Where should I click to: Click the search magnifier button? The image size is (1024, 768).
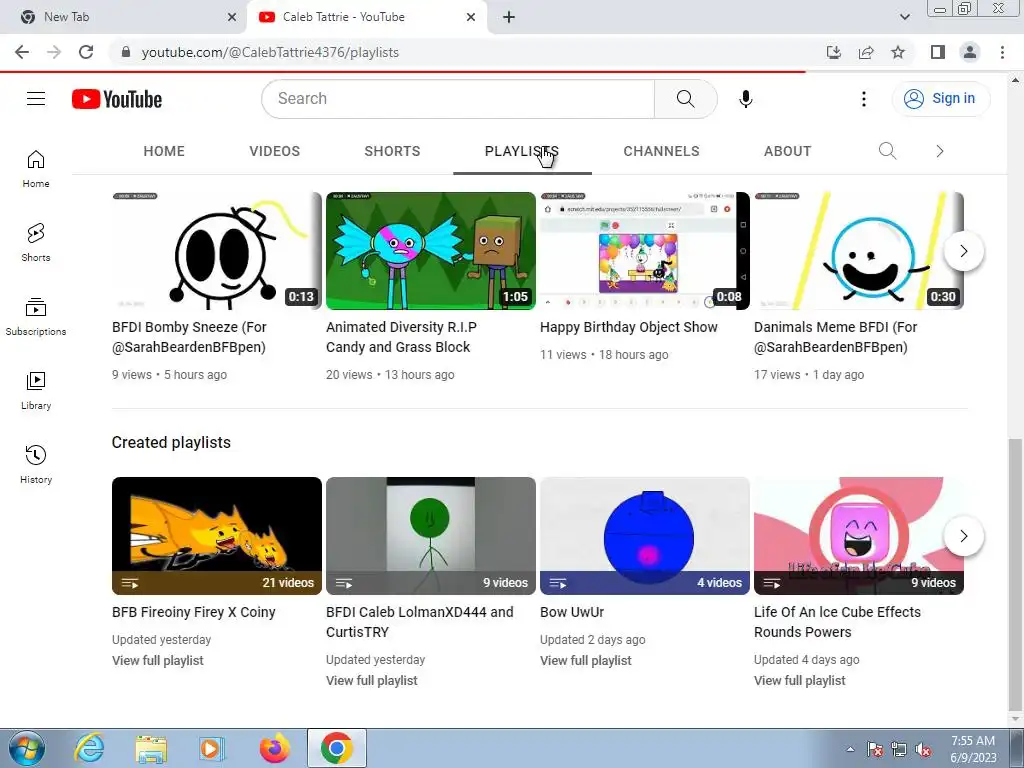685,99
